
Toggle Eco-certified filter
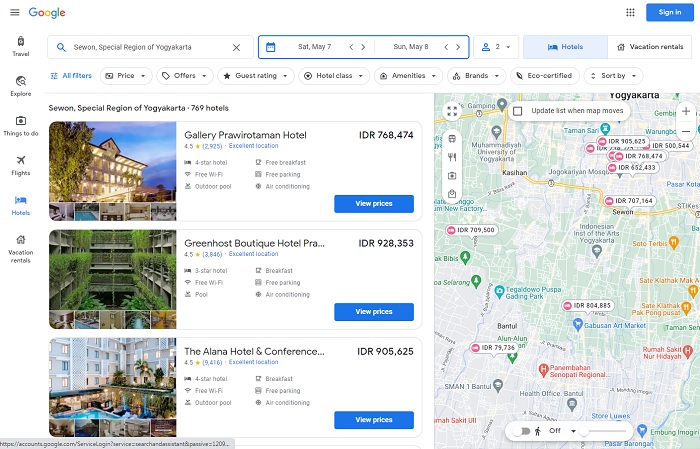545,76
